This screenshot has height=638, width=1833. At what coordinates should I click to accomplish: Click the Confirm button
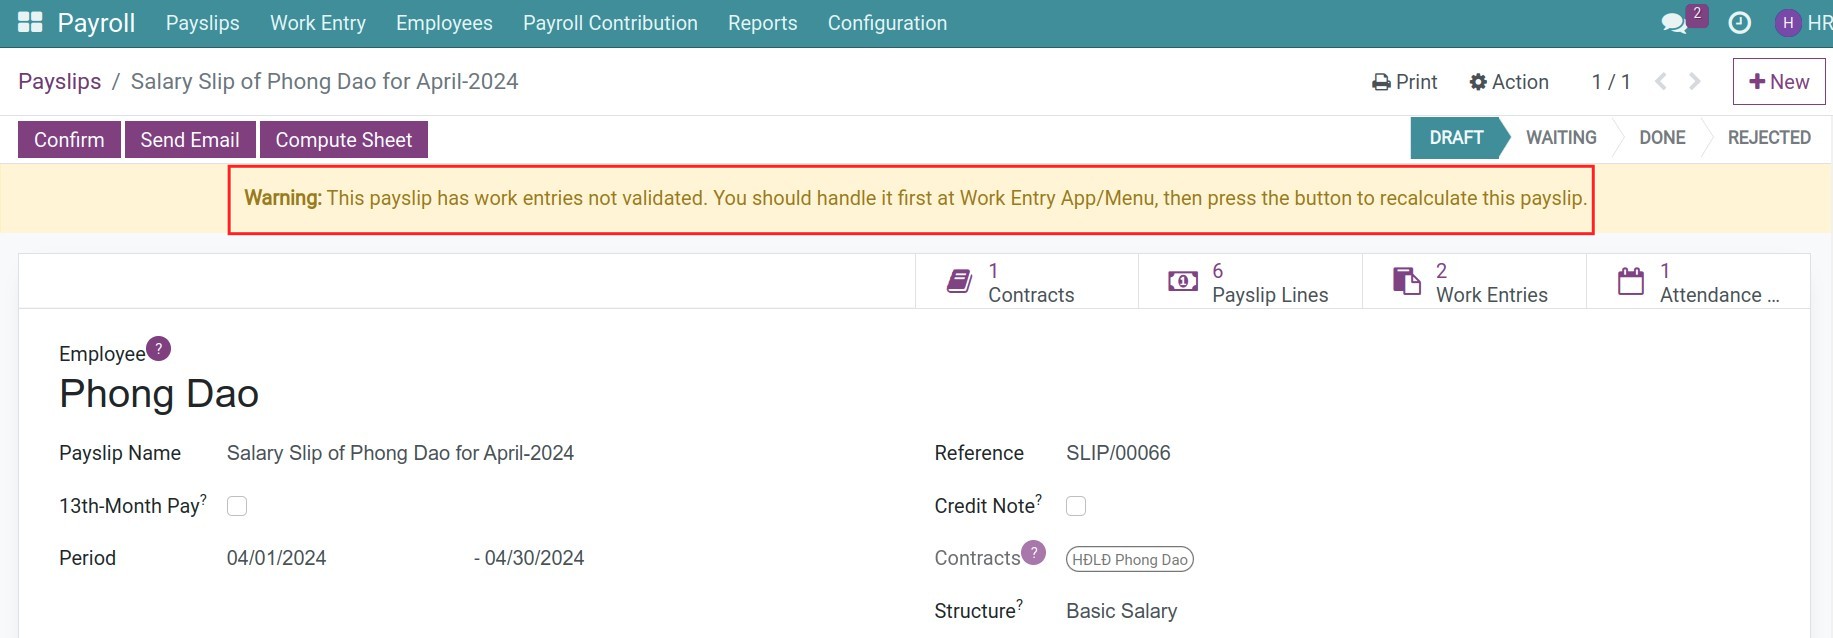[x=69, y=140]
